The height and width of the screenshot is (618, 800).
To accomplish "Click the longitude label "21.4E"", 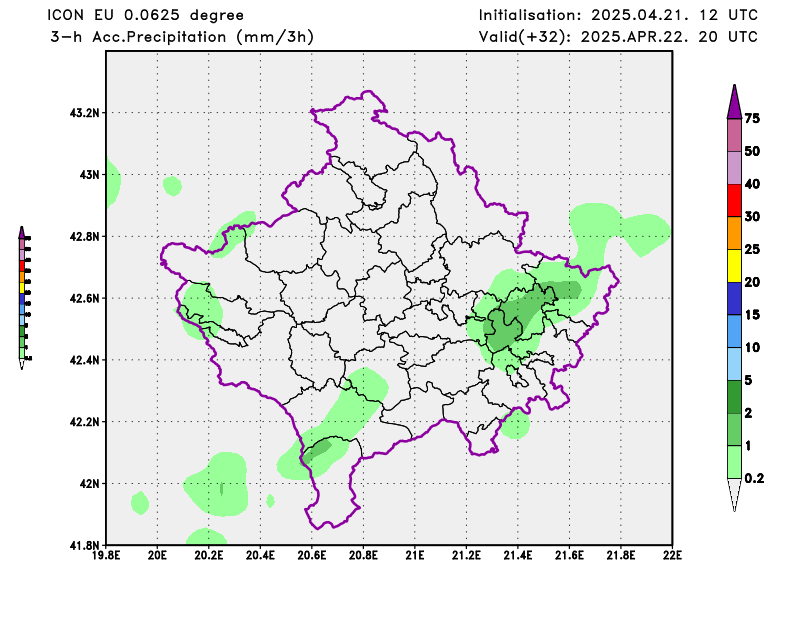I will click(x=518, y=555).
